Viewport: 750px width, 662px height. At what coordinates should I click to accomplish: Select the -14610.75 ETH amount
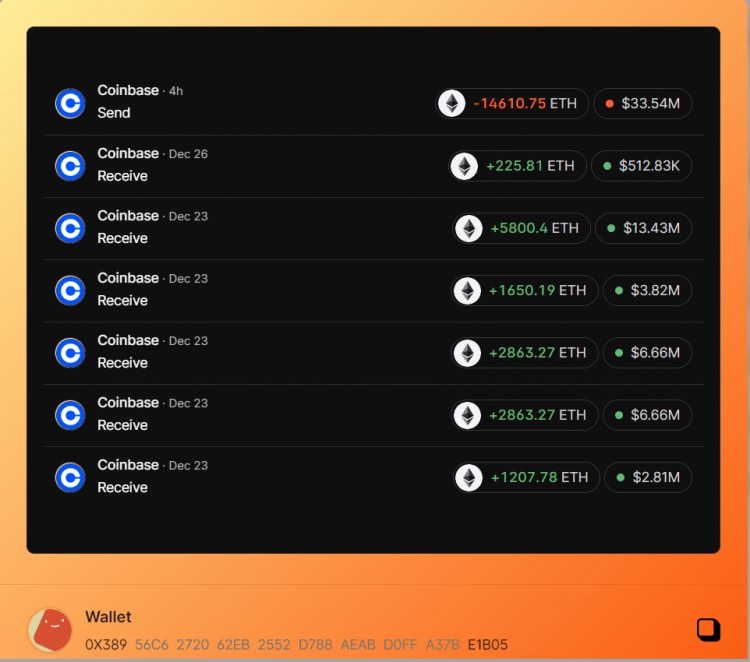point(525,103)
